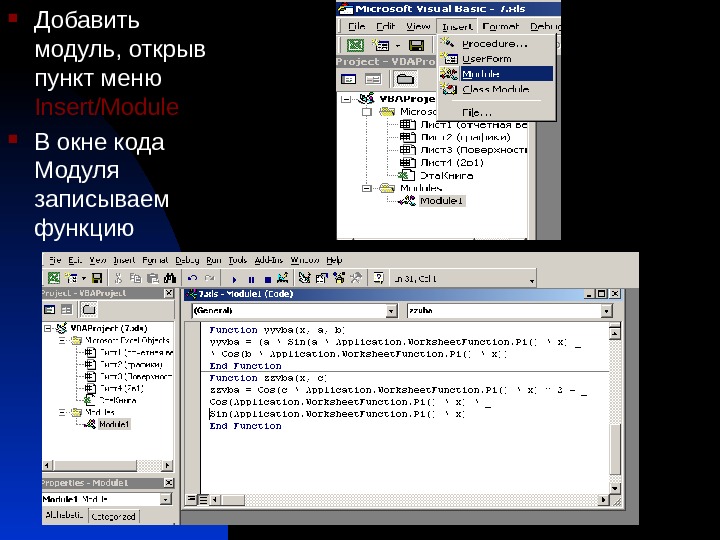Open Insert UserForm dropdown arrow in upper toolbar
The height and width of the screenshot is (540, 720).
pyautogui.click(x=398, y=45)
